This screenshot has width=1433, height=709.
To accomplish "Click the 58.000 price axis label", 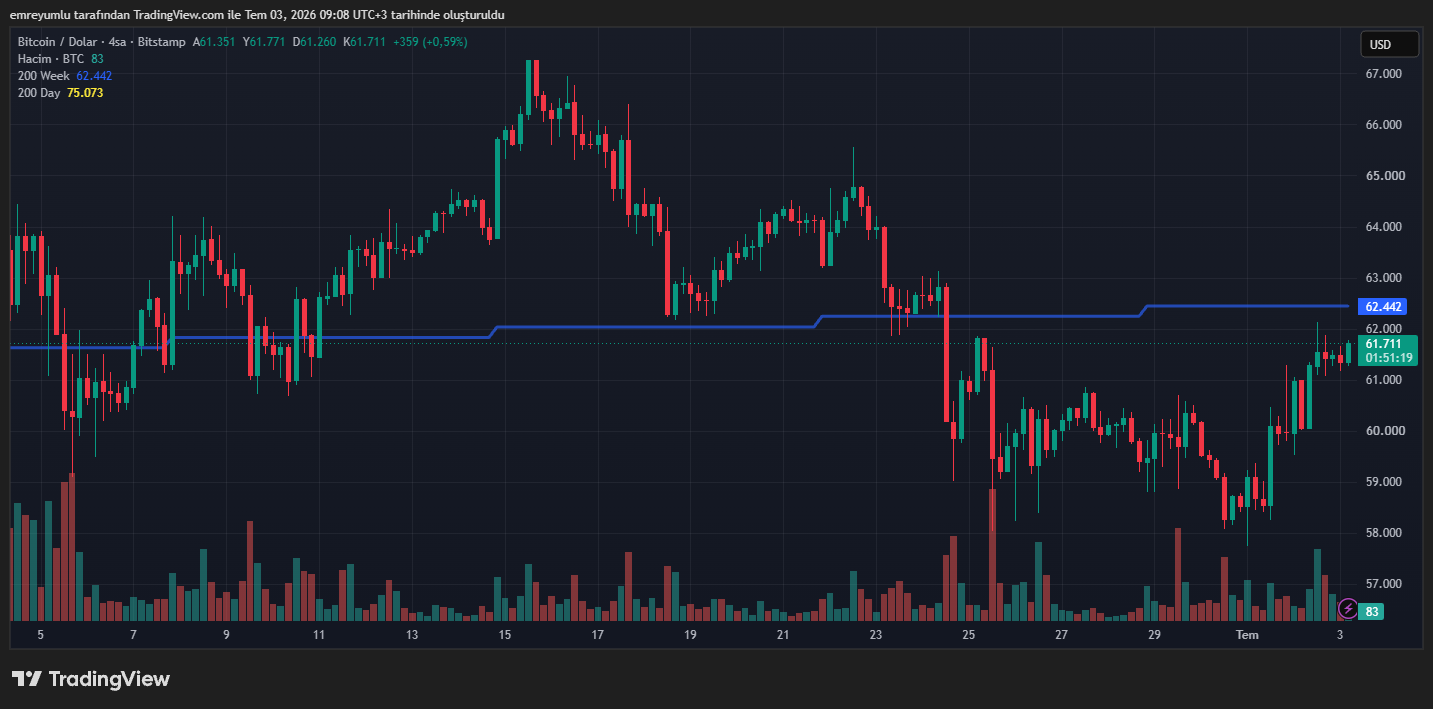I will coord(1383,533).
